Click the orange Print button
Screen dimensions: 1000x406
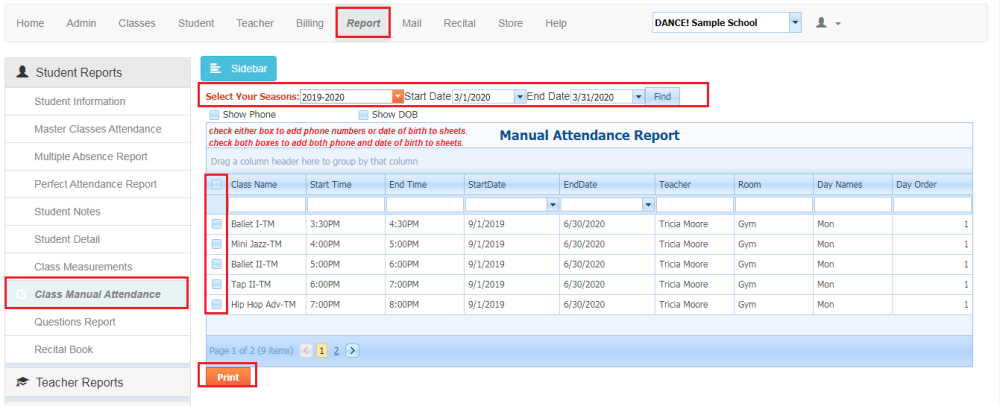pos(228,377)
